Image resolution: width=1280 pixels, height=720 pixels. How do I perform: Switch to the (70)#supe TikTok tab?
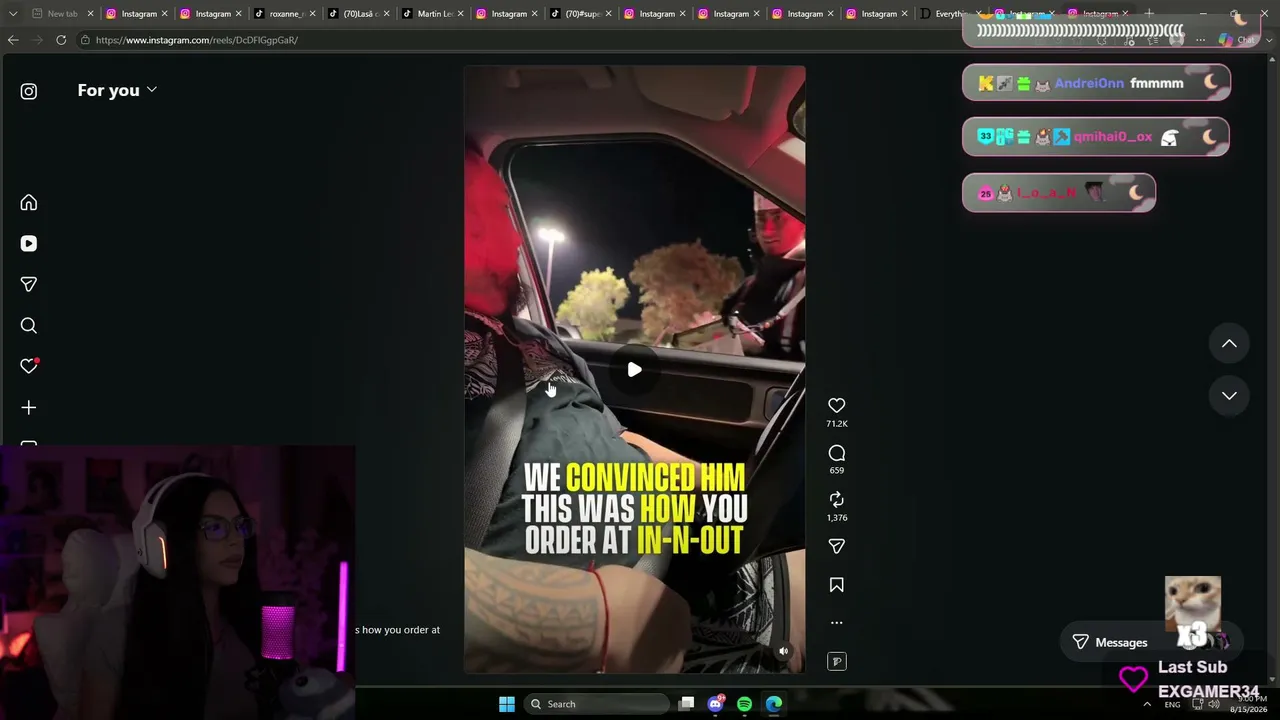tap(581, 14)
